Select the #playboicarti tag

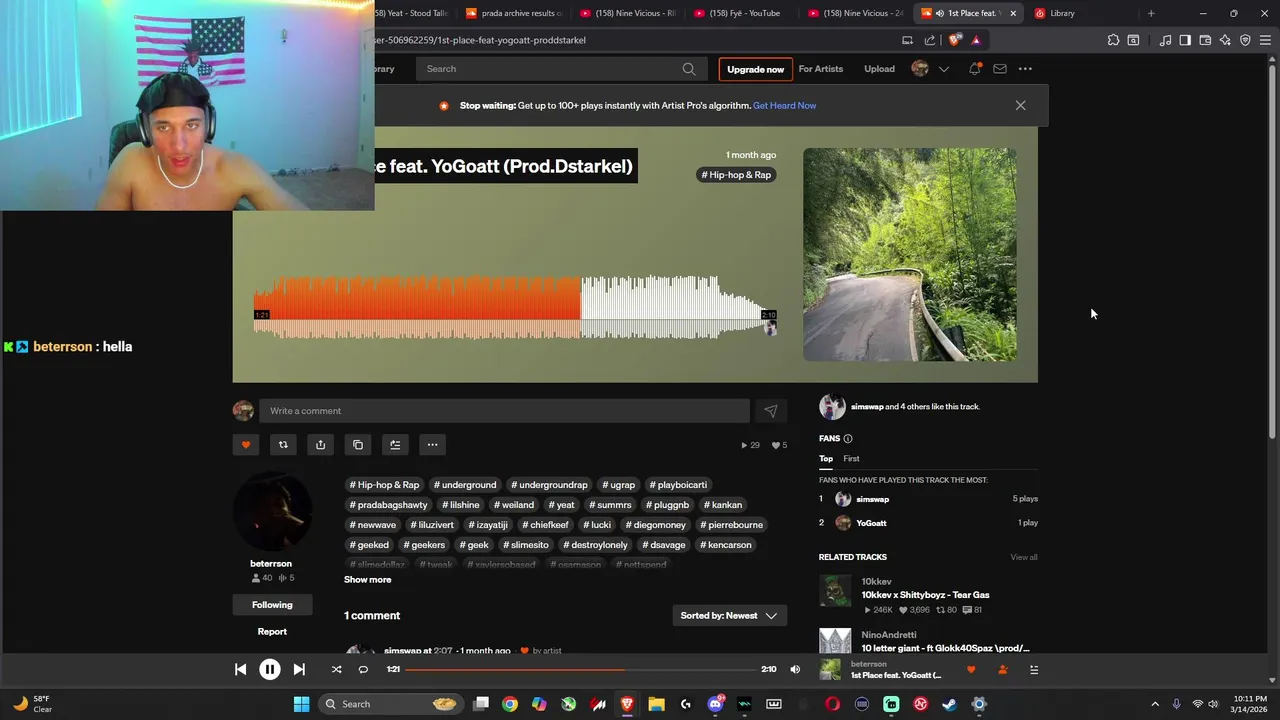(x=678, y=485)
